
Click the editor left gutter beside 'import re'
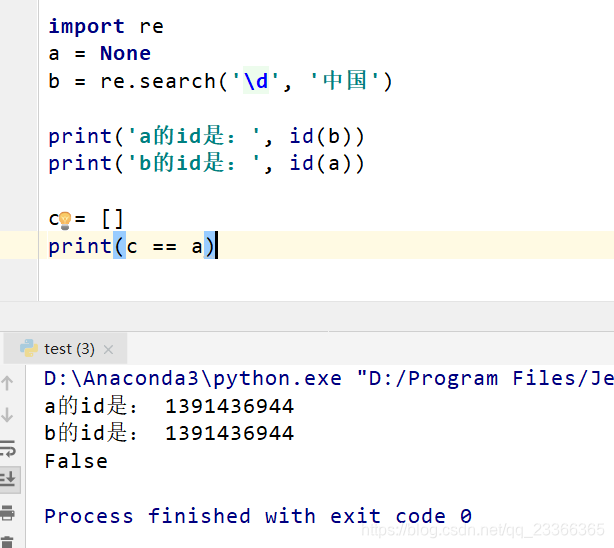(19, 27)
